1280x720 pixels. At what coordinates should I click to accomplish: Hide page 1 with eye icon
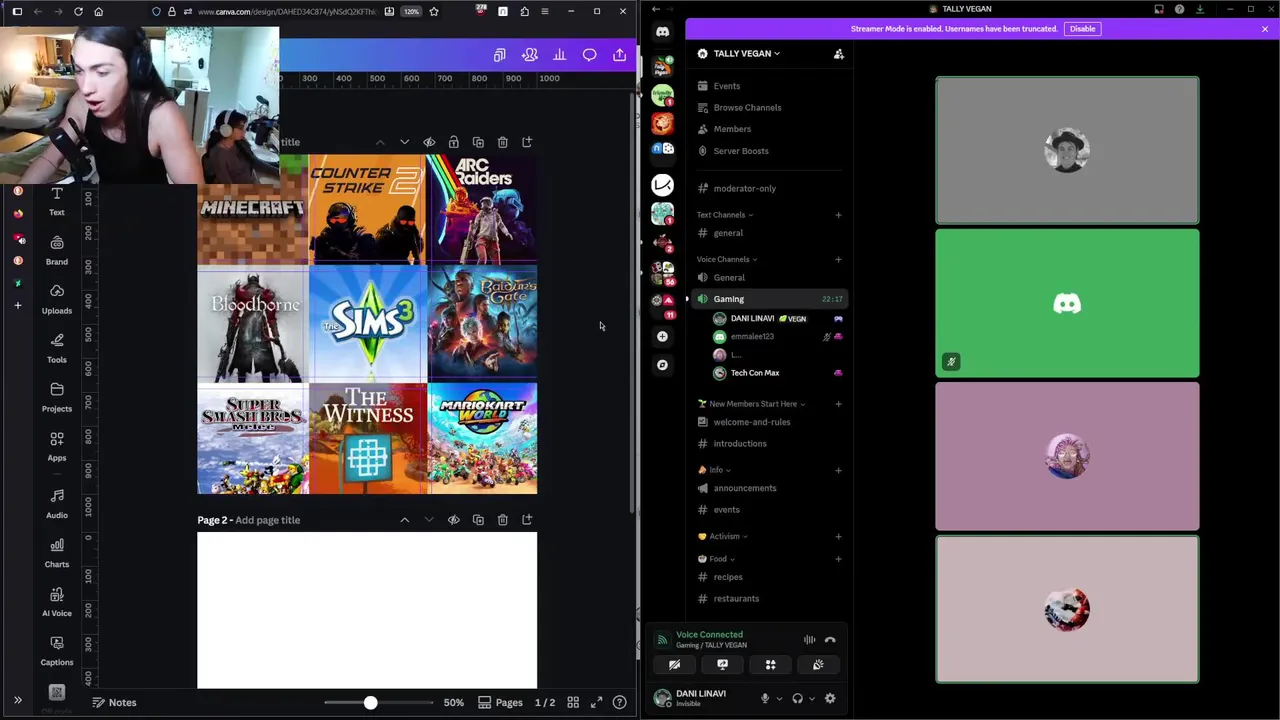(429, 142)
